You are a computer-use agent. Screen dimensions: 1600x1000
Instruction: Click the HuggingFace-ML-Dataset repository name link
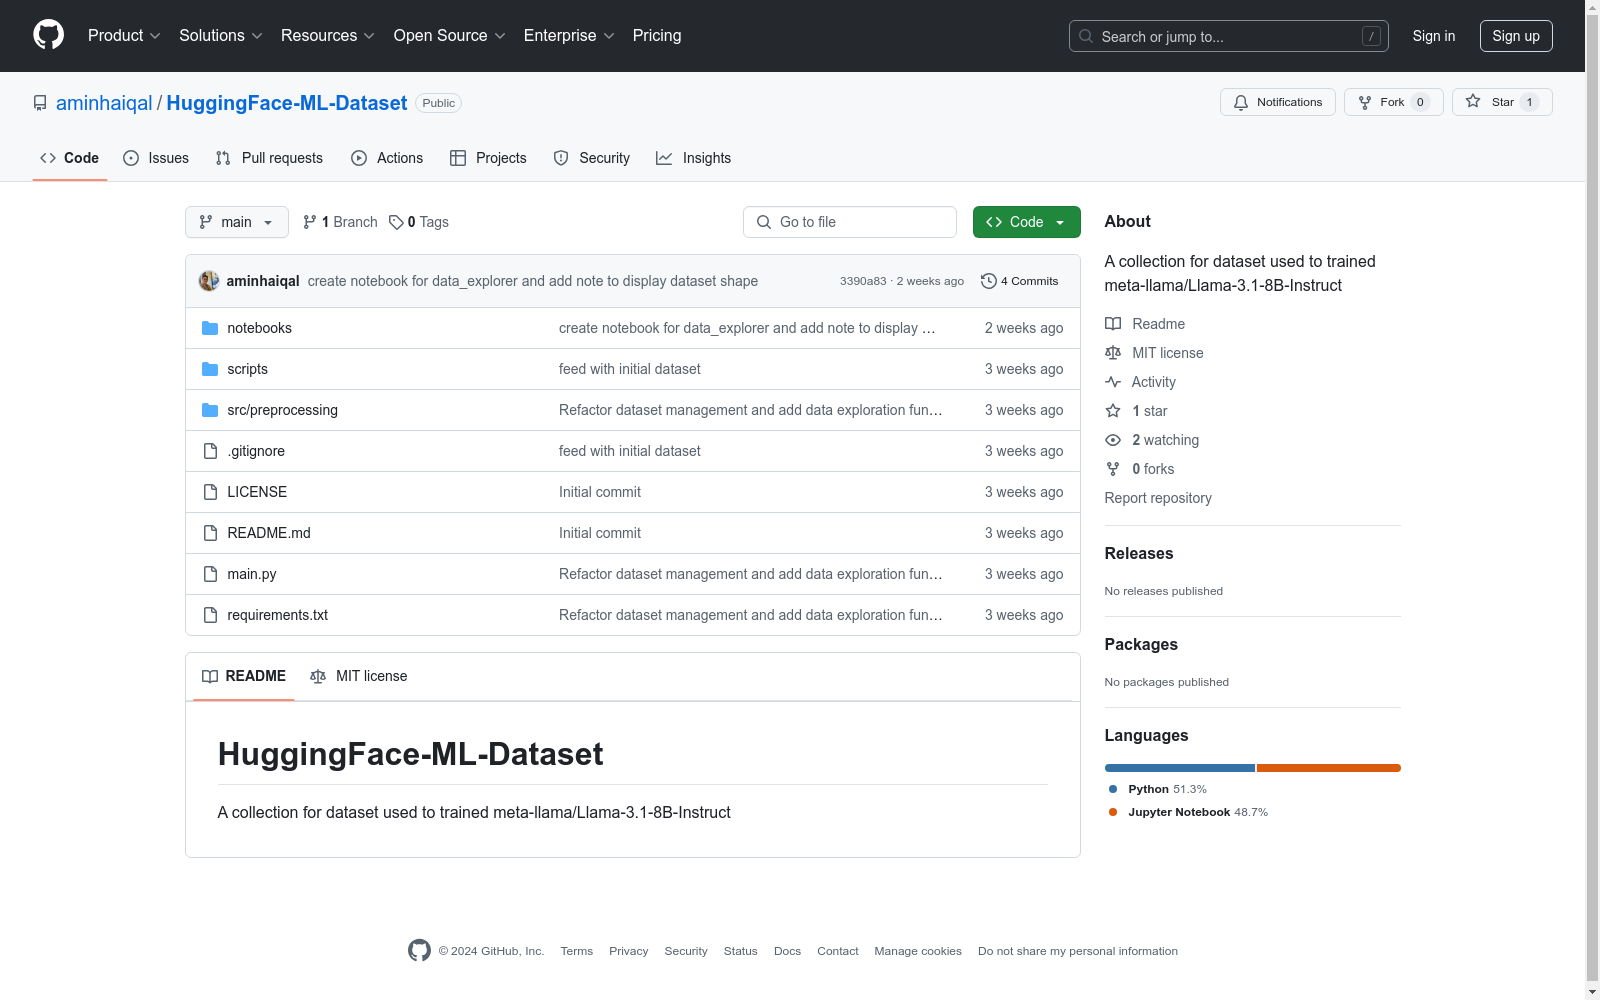(287, 103)
